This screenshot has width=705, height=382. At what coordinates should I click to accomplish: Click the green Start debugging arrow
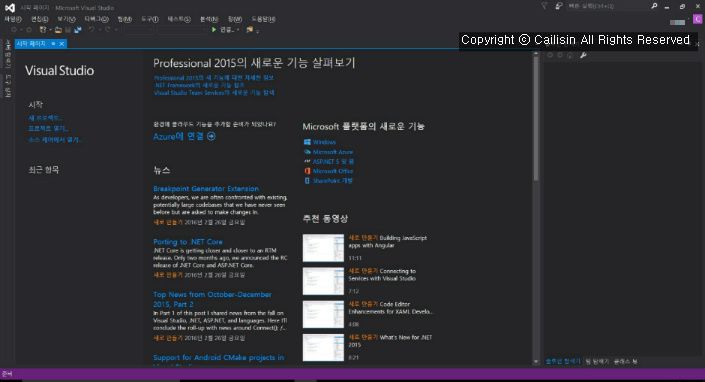tap(214, 30)
